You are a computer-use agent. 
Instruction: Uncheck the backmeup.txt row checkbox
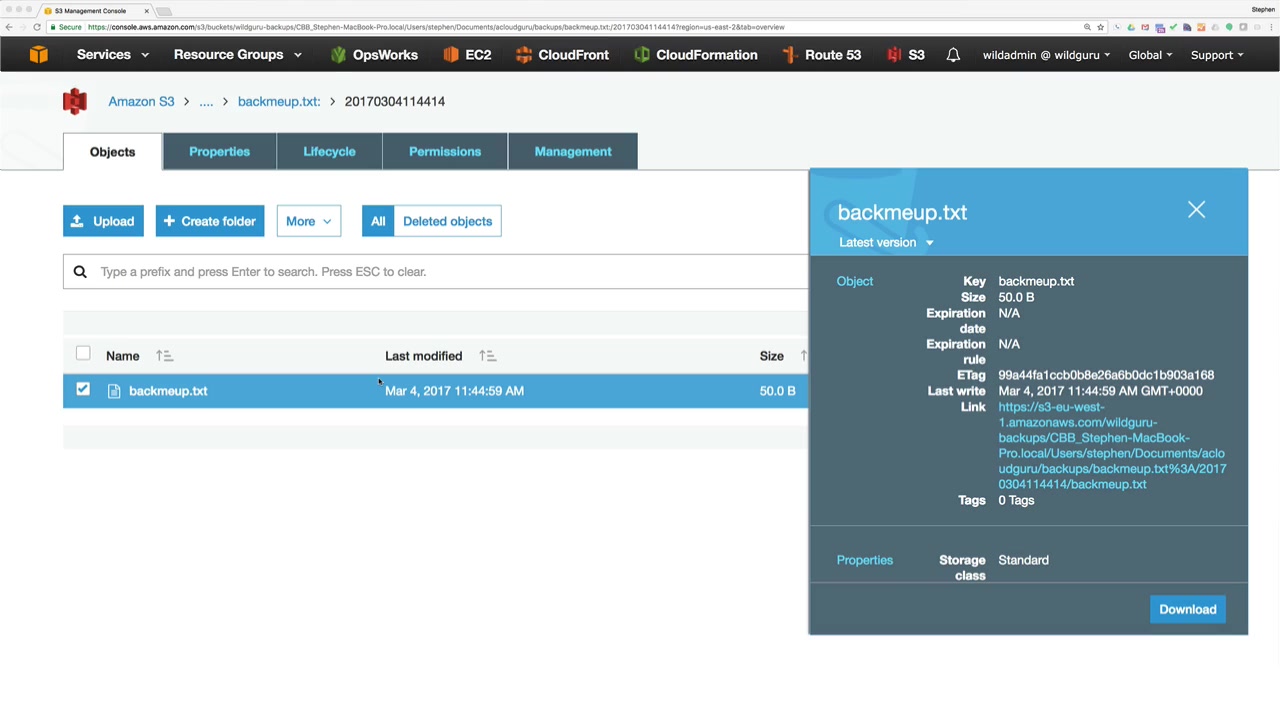click(x=83, y=390)
